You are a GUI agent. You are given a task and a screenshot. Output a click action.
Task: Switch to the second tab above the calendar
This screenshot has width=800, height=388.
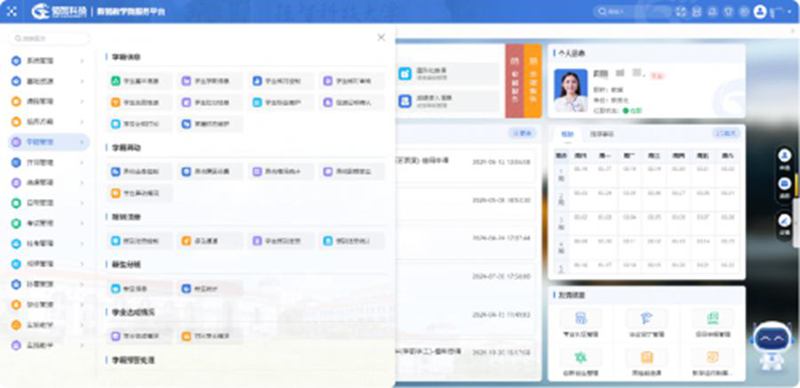(x=602, y=134)
